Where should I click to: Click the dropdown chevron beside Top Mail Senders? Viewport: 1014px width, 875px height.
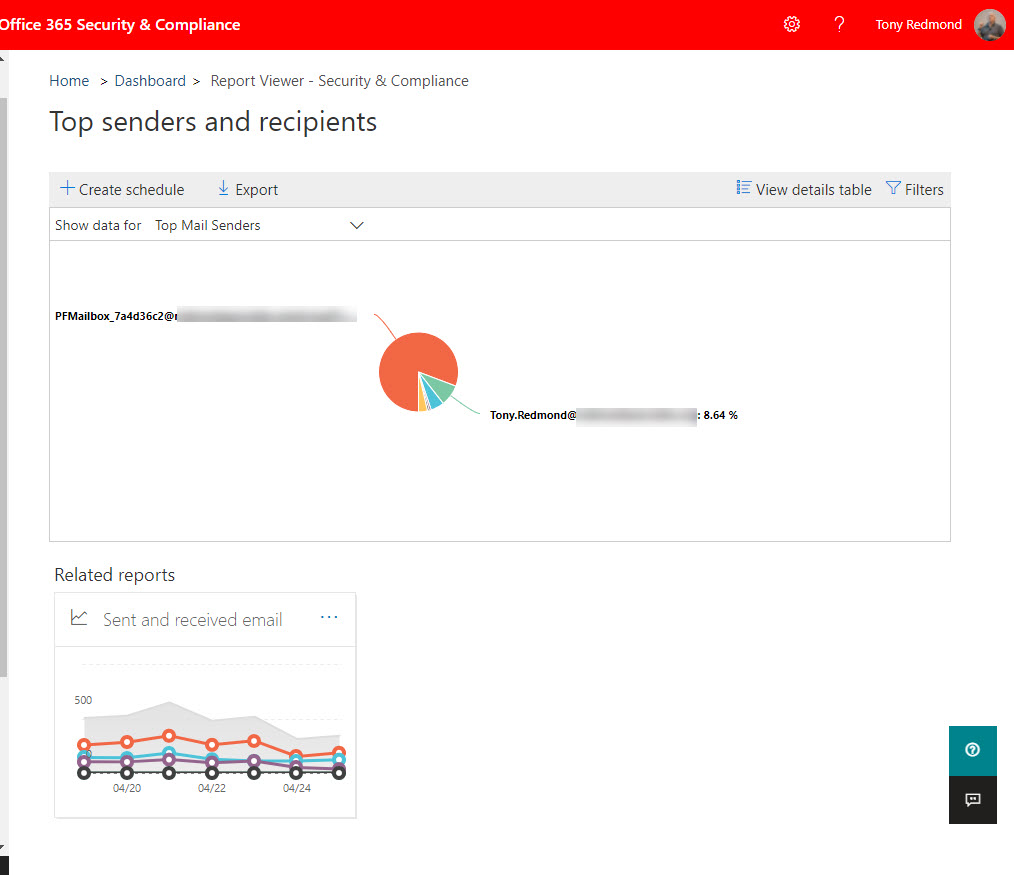tap(357, 226)
